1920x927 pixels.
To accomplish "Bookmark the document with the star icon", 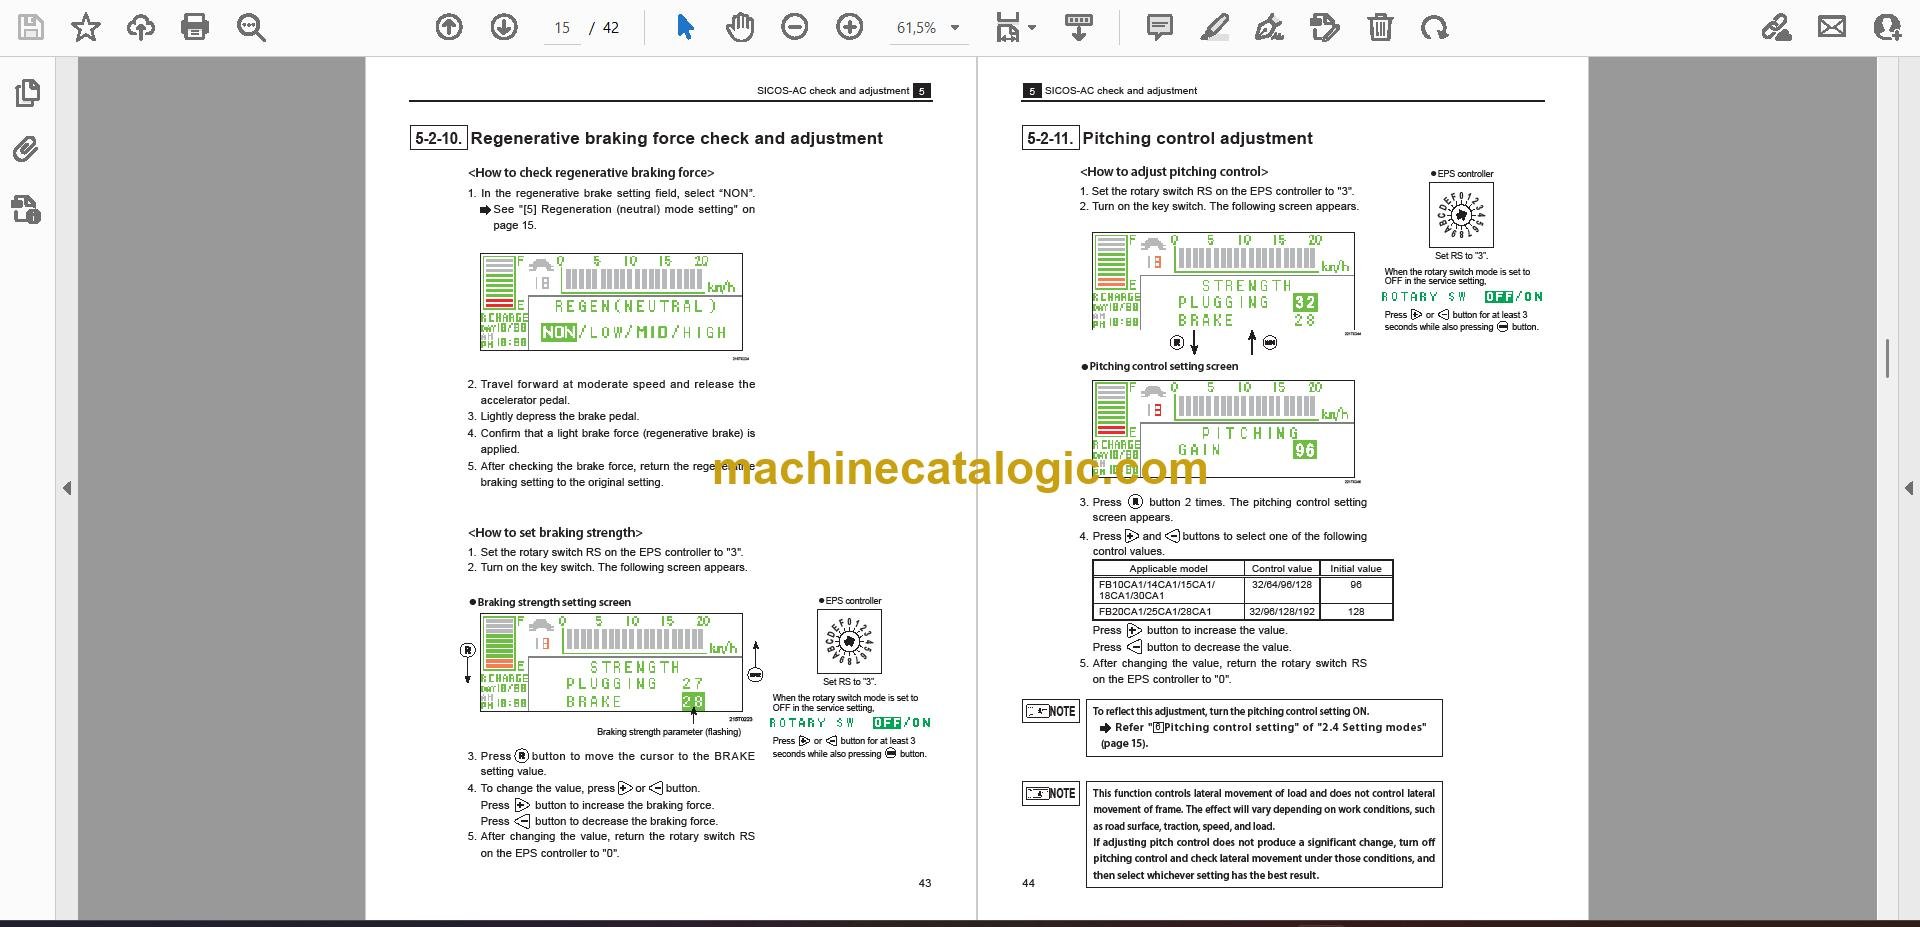I will [86, 27].
